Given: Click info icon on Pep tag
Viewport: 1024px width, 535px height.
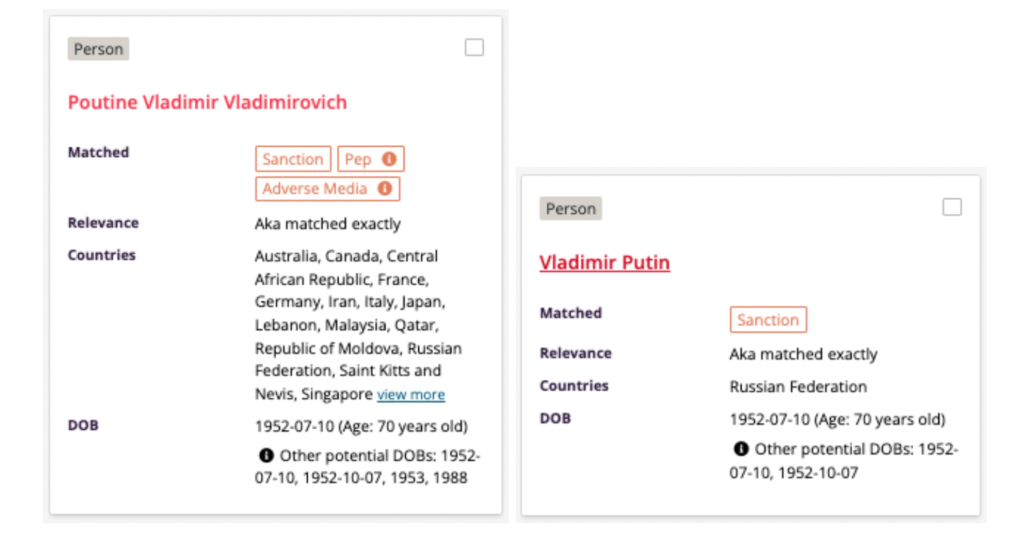Looking at the screenshot, I should point(388,159).
